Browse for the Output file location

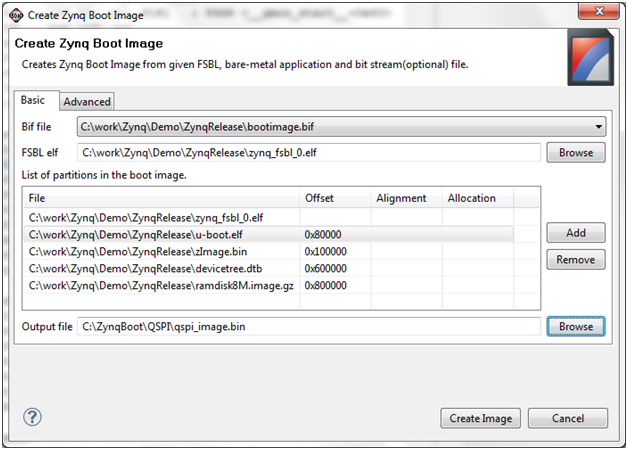point(576,326)
